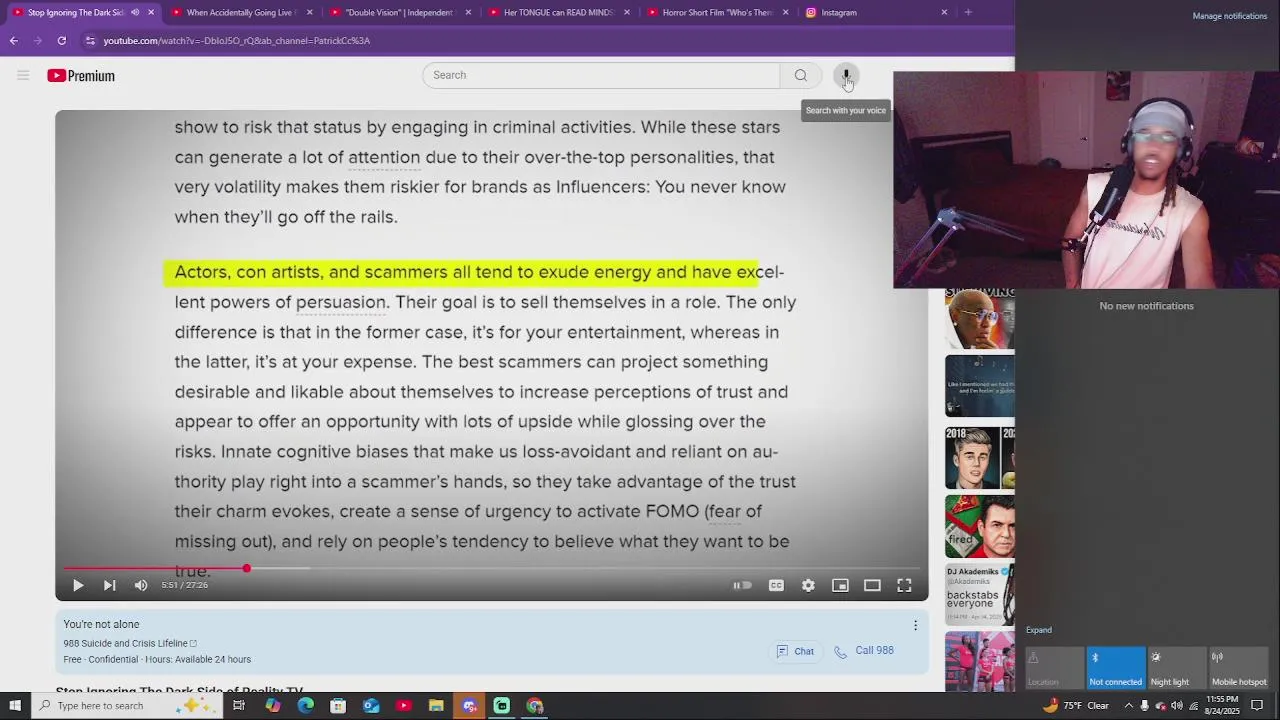Open Task View on taskbar
Viewport: 1280px width, 720px height.
[239, 706]
